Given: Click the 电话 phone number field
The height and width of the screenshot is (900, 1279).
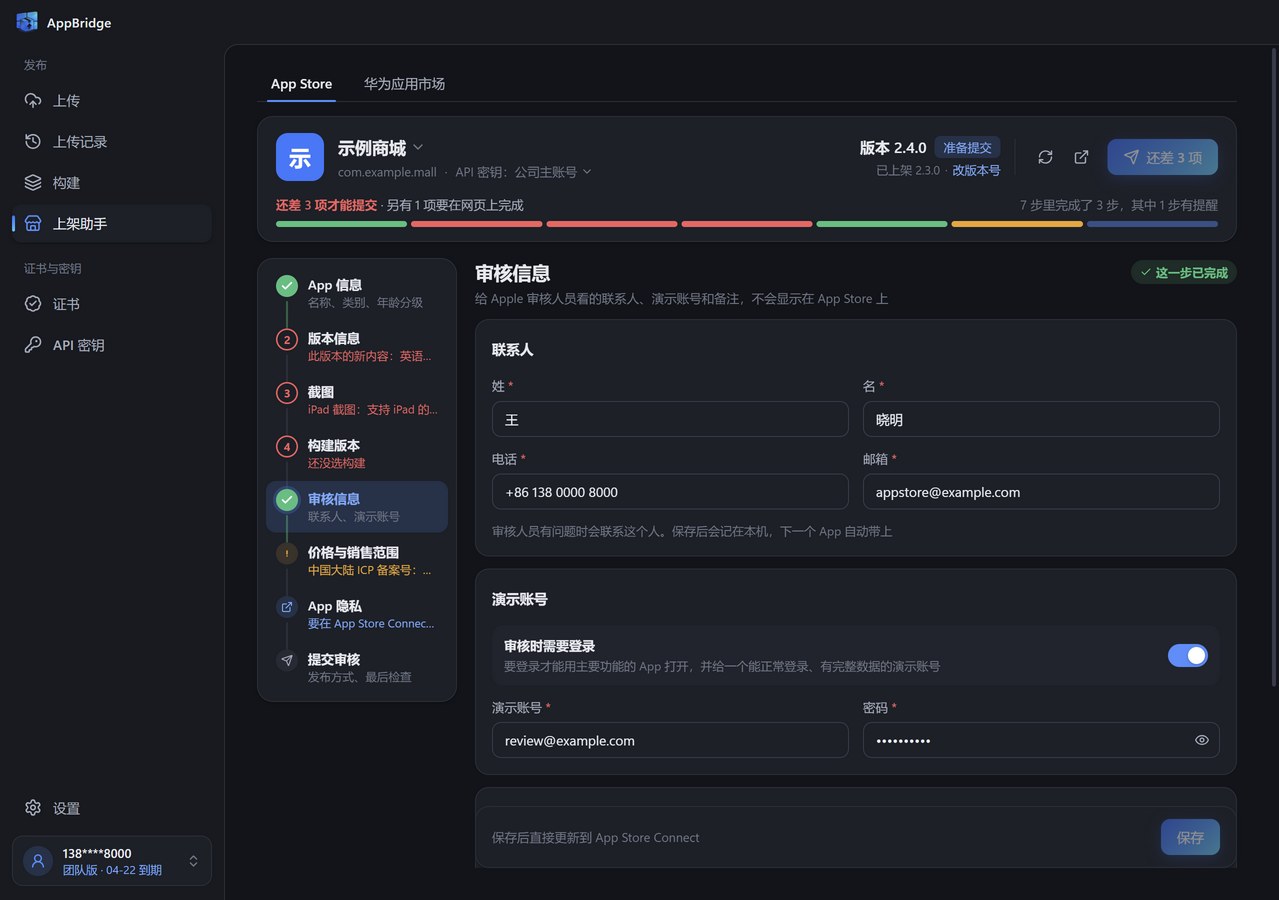Looking at the screenshot, I should point(670,492).
